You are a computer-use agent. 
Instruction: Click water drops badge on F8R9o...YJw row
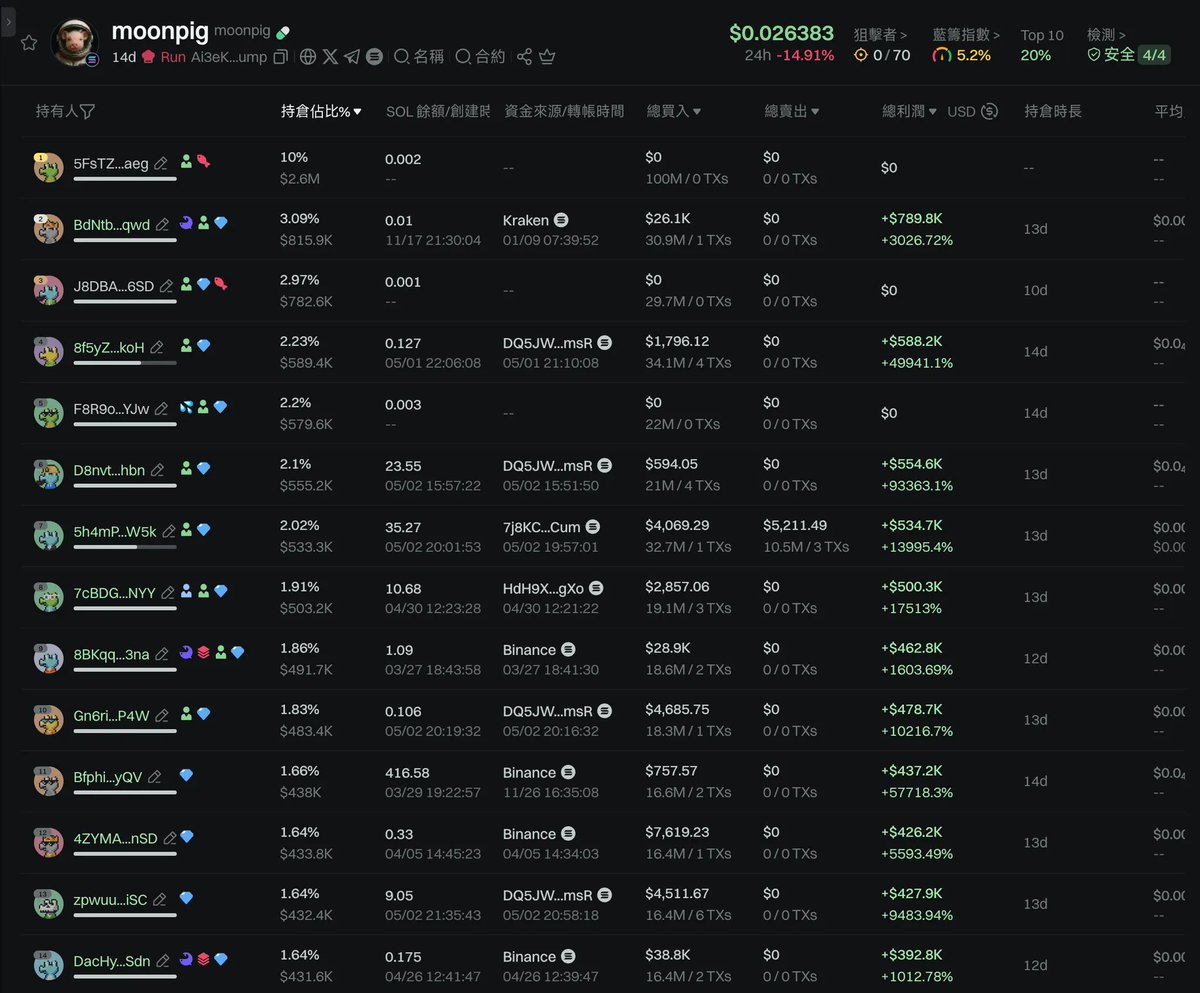pyautogui.click(x=187, y=407)
